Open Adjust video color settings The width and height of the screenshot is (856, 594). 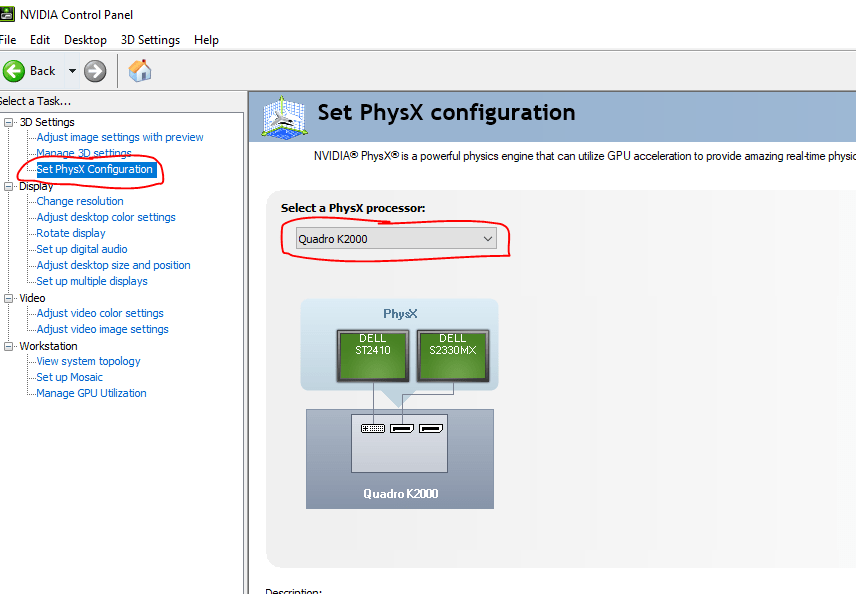point(100,313)
